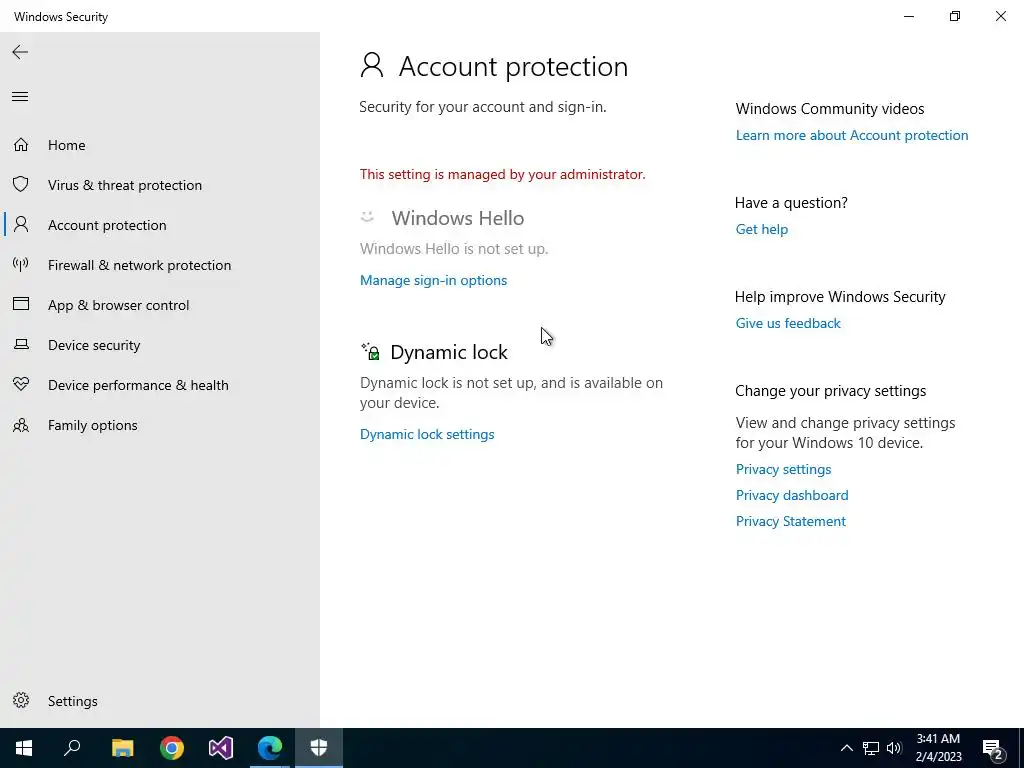Go back with the back arrow
The width and height of the screenshot is (1024, 768).
pyautogui.click(x=20, y=52)
